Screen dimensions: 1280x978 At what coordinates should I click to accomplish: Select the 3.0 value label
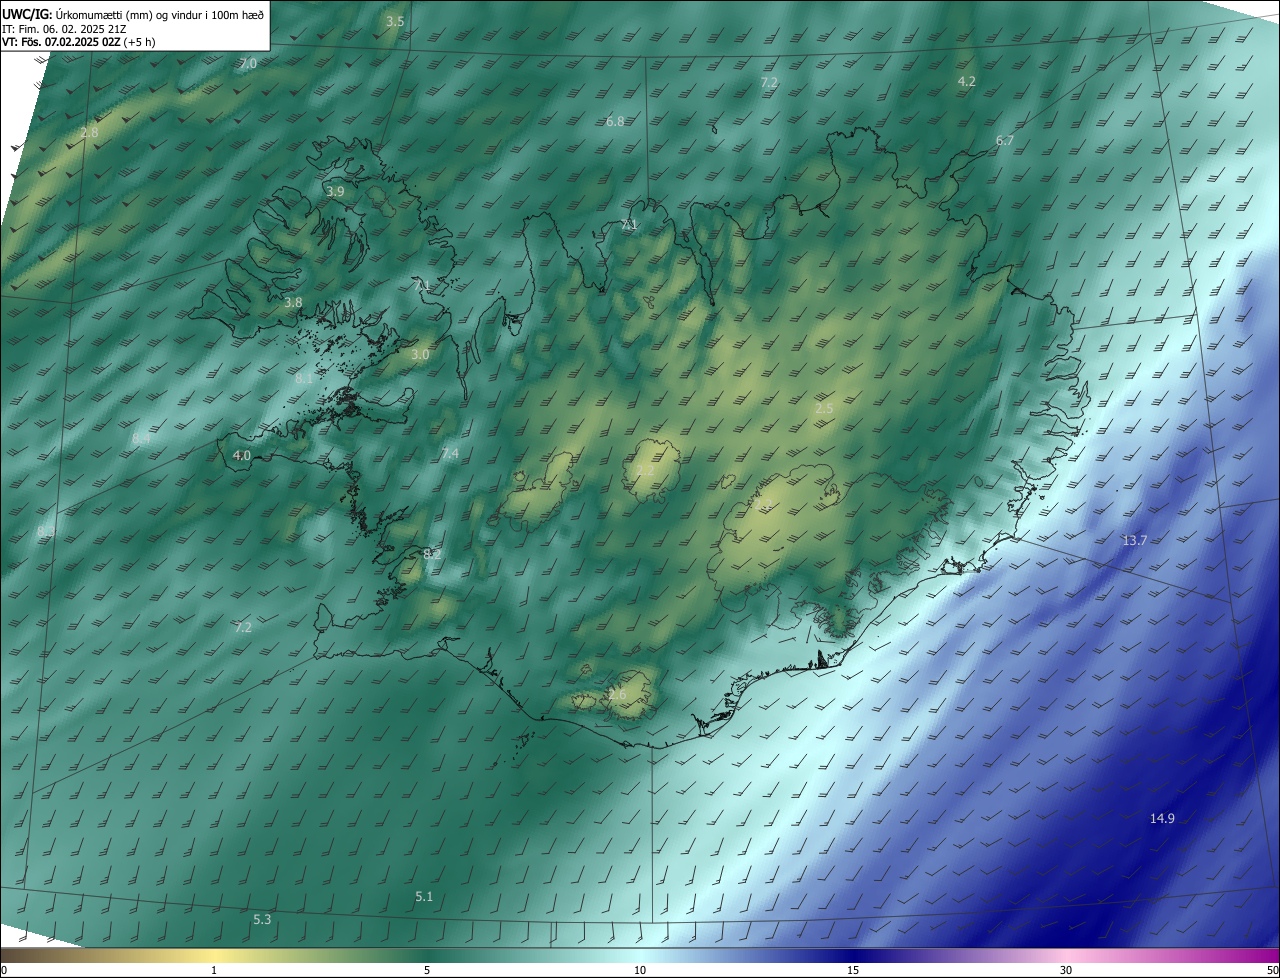click(x=420, y=354)
